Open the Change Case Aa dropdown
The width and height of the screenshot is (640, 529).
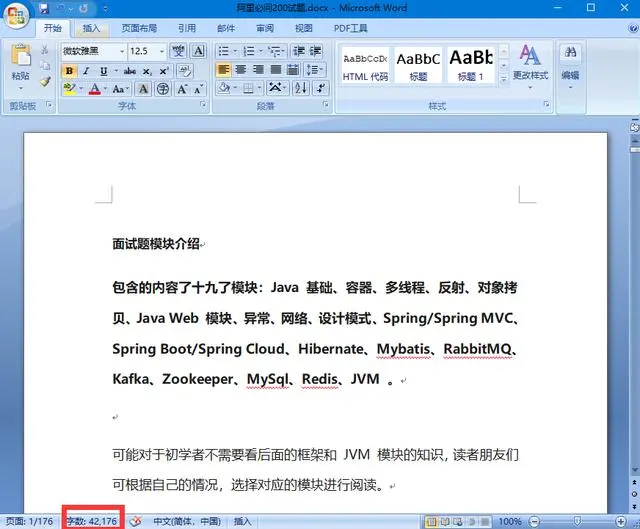click(x=121, y=89)
